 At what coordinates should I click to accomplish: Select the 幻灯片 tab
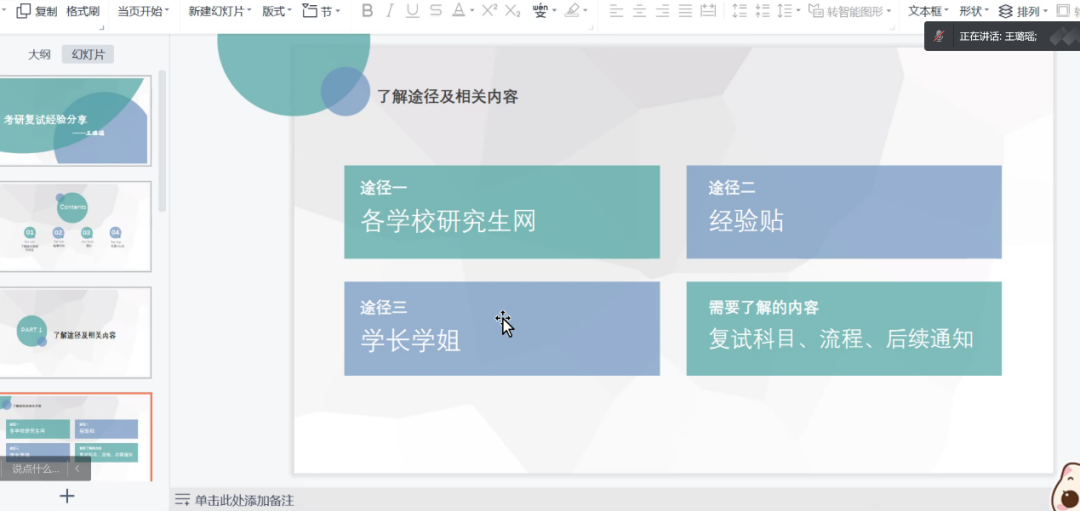[x=87, y=55]
